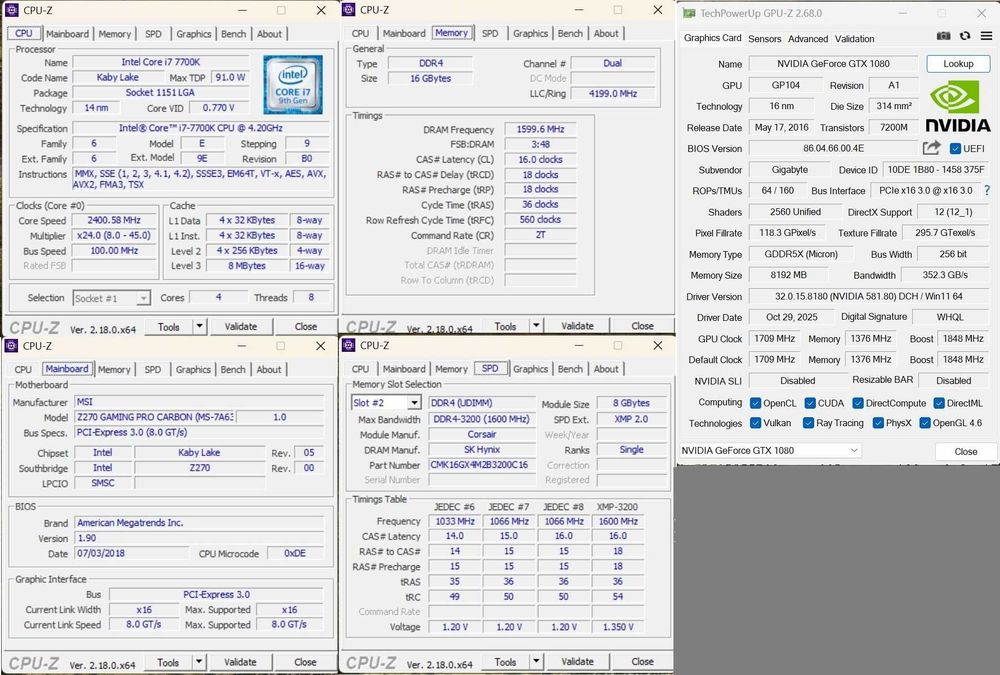The image size is (1000, 675).
Task: Click the title bar icon of the CPU-tab CPU-Z window
Action: point(11,10)
